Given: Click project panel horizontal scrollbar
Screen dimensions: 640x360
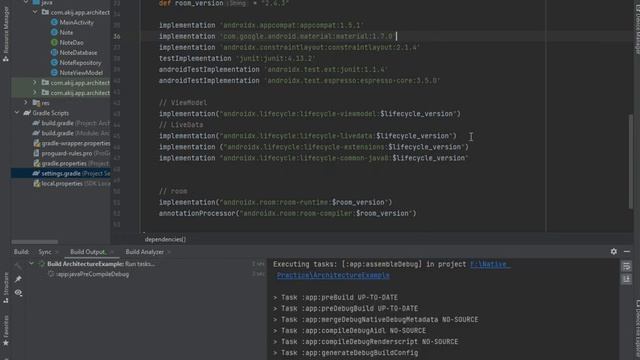Looking at the screenshot, I should pyautogui.click(x=35, y=242).
